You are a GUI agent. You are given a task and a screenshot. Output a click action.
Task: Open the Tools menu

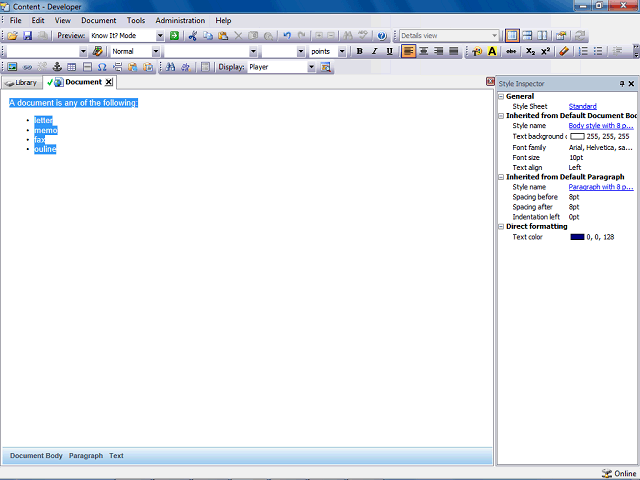pyautogui.click(x=136, y=20)
